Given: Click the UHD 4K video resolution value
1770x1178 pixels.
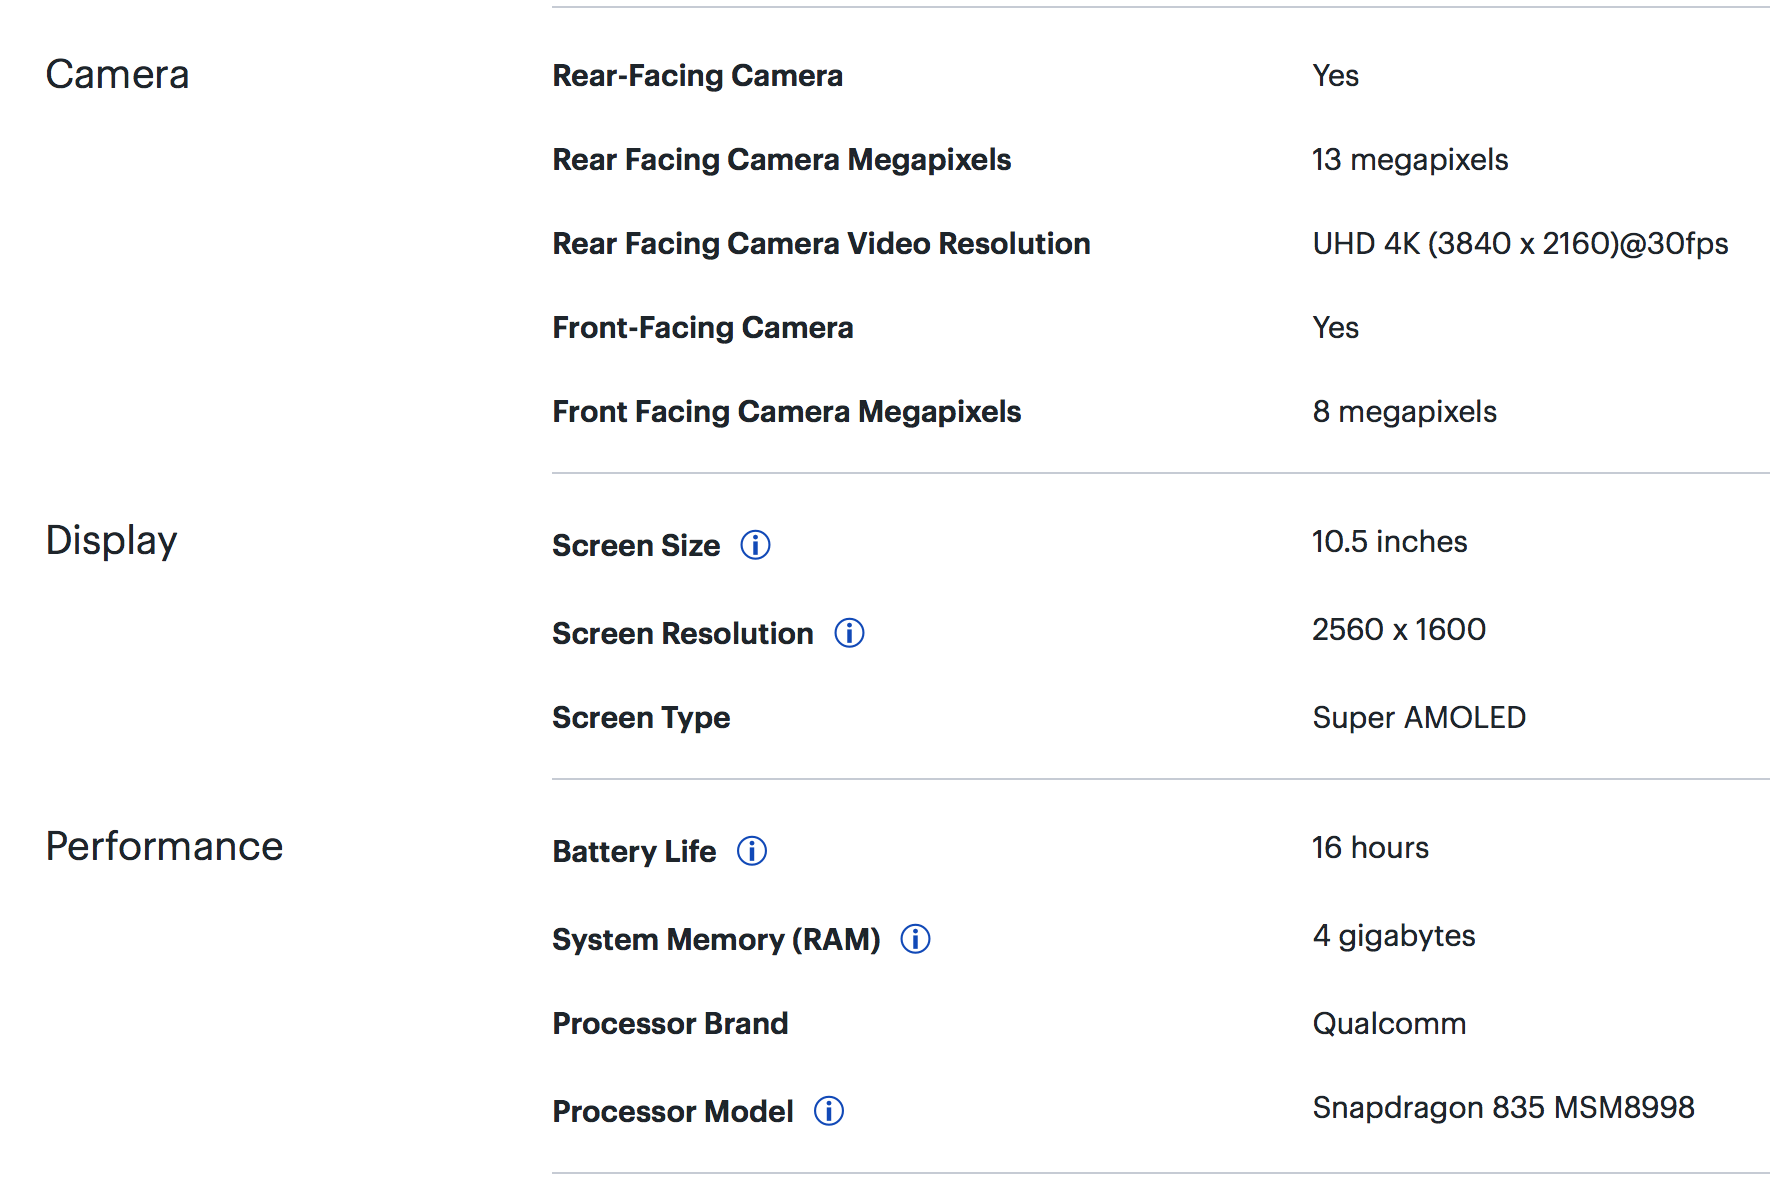Looking at the screenshot, I should (1519, 244).
